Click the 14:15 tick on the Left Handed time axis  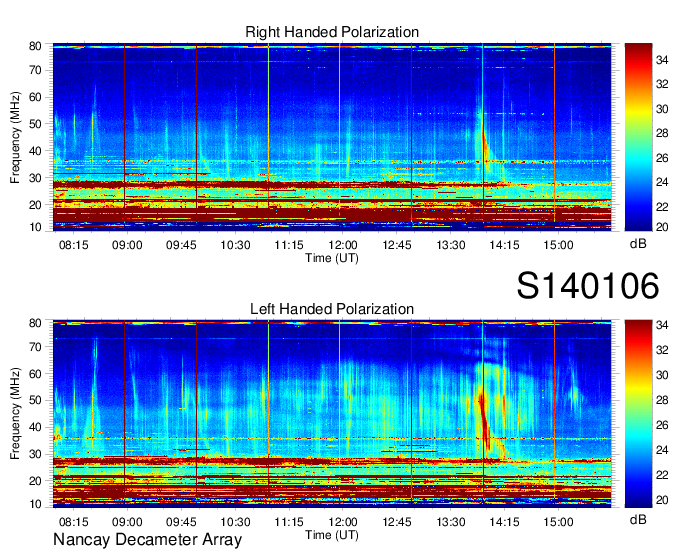504,522
